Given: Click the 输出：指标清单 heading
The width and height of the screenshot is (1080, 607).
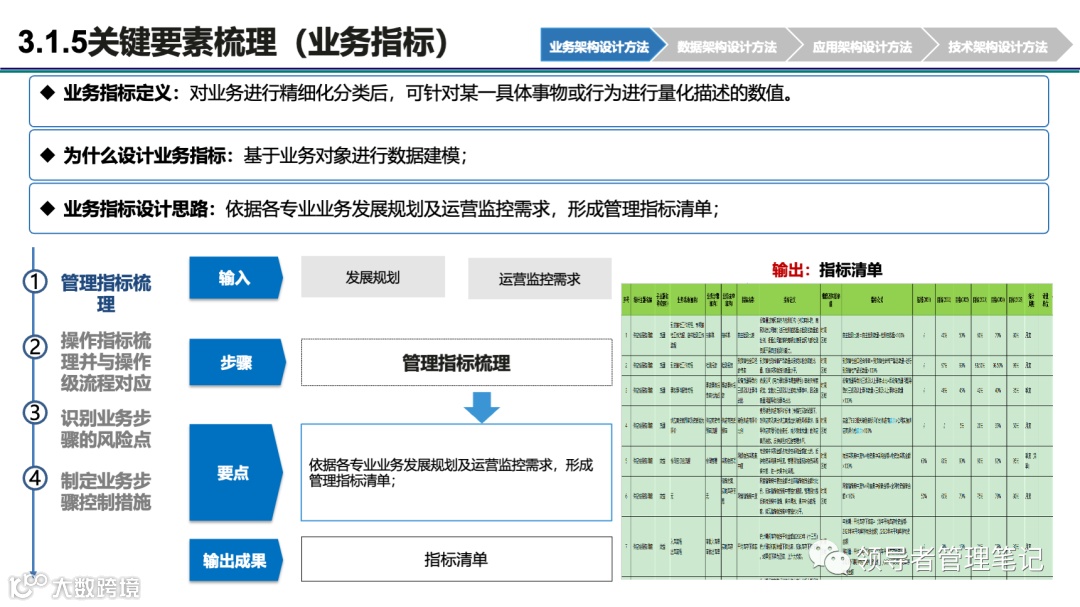Looking at the screenshot, I should (x=827, y=269).
